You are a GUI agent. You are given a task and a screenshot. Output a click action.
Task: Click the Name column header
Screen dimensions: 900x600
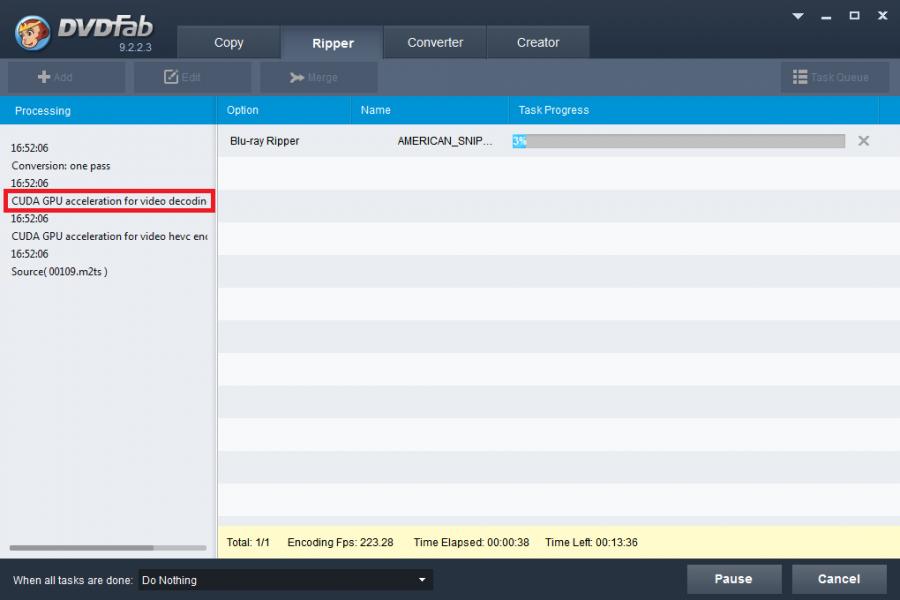429,110
